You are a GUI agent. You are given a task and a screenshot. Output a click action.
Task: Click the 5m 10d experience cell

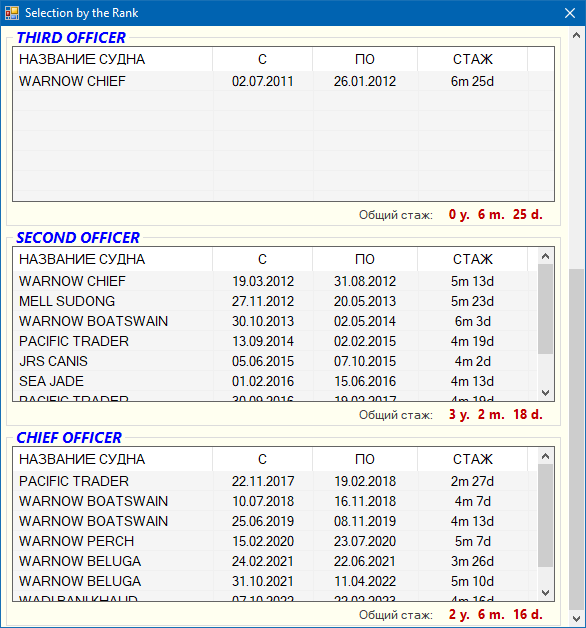[473, 581]
